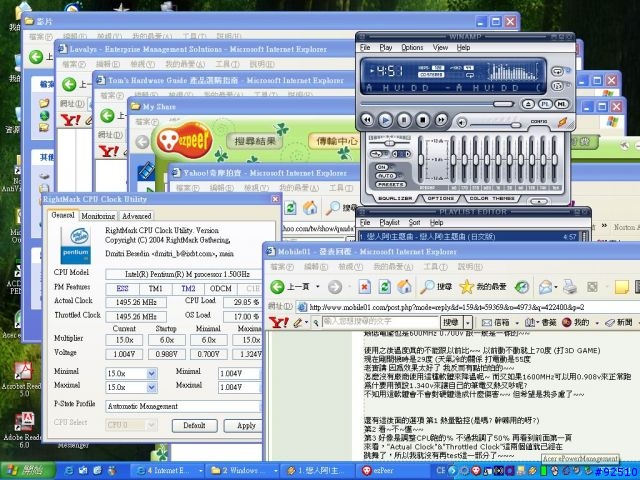Click History icon in Mobile01 IE toolbar

point(522,287)
